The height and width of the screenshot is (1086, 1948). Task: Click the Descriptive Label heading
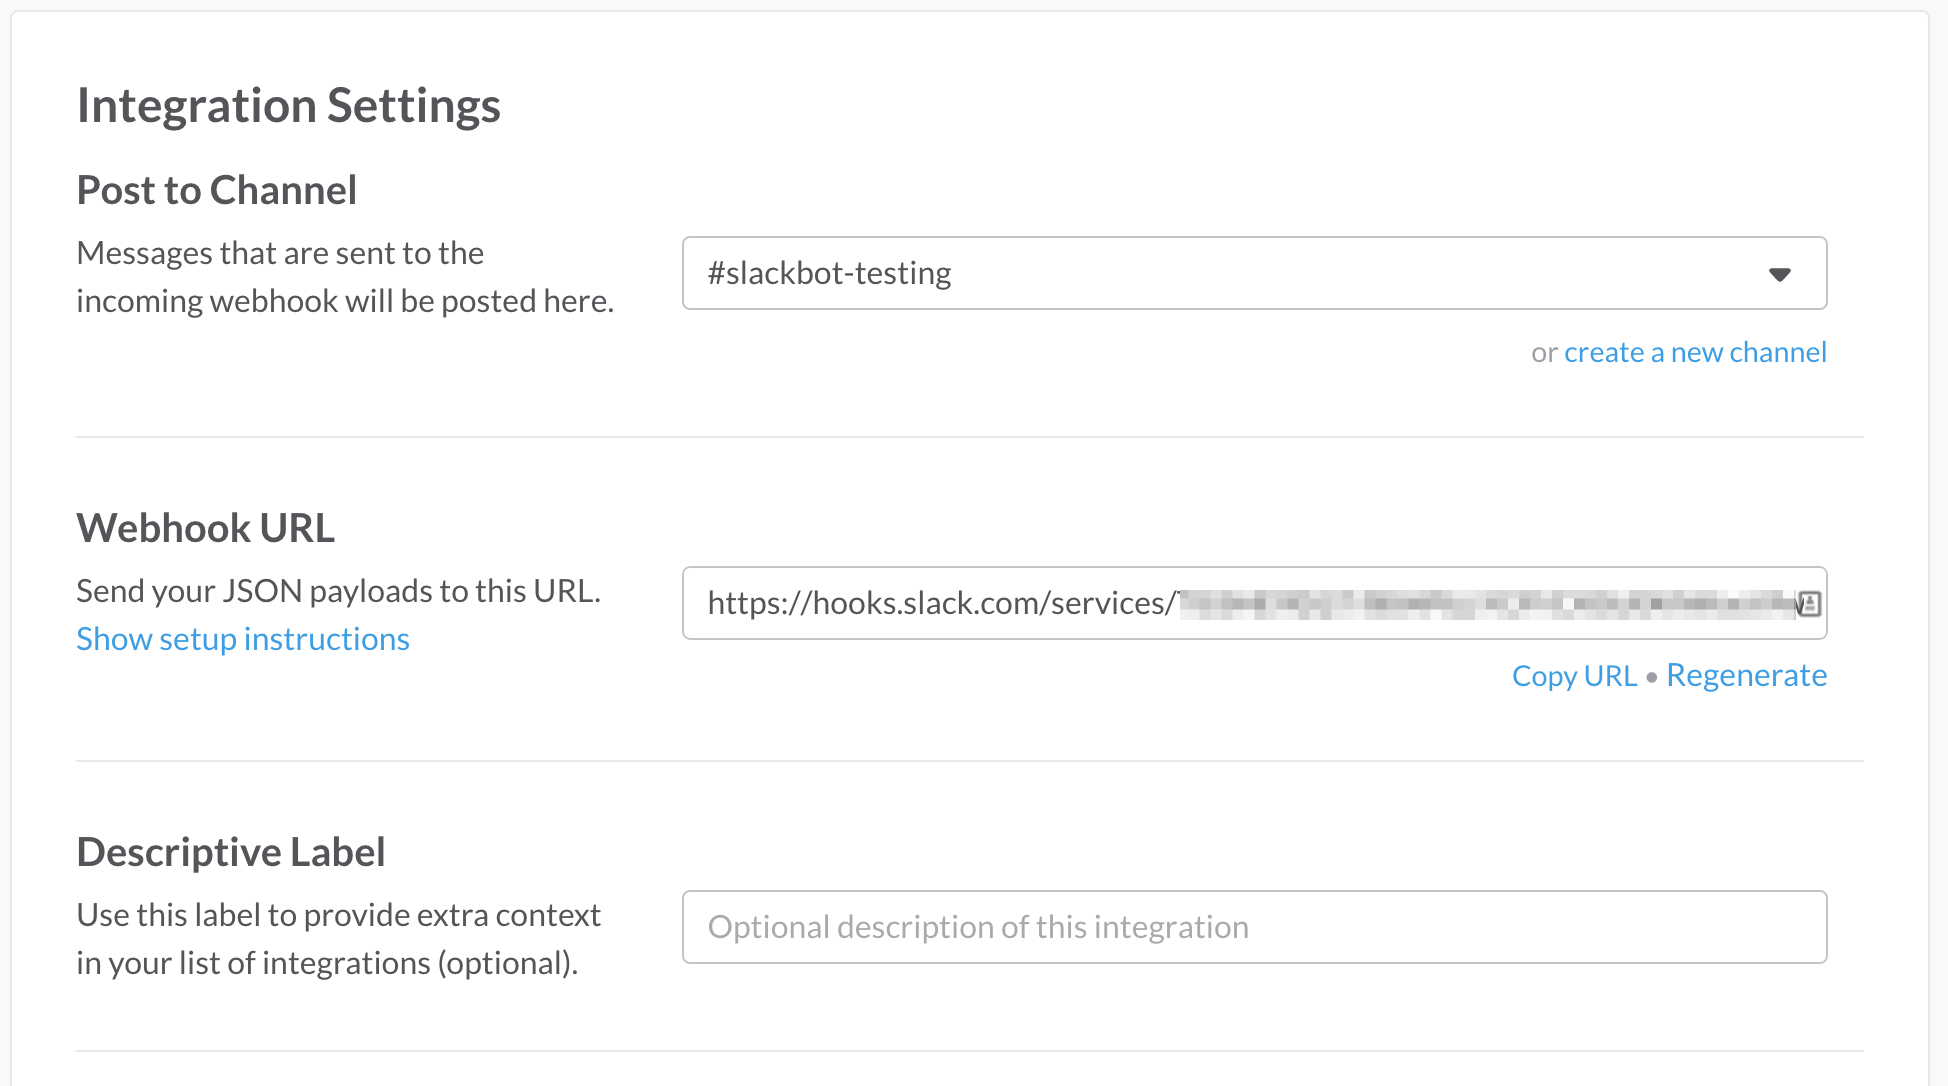point(231,852)
